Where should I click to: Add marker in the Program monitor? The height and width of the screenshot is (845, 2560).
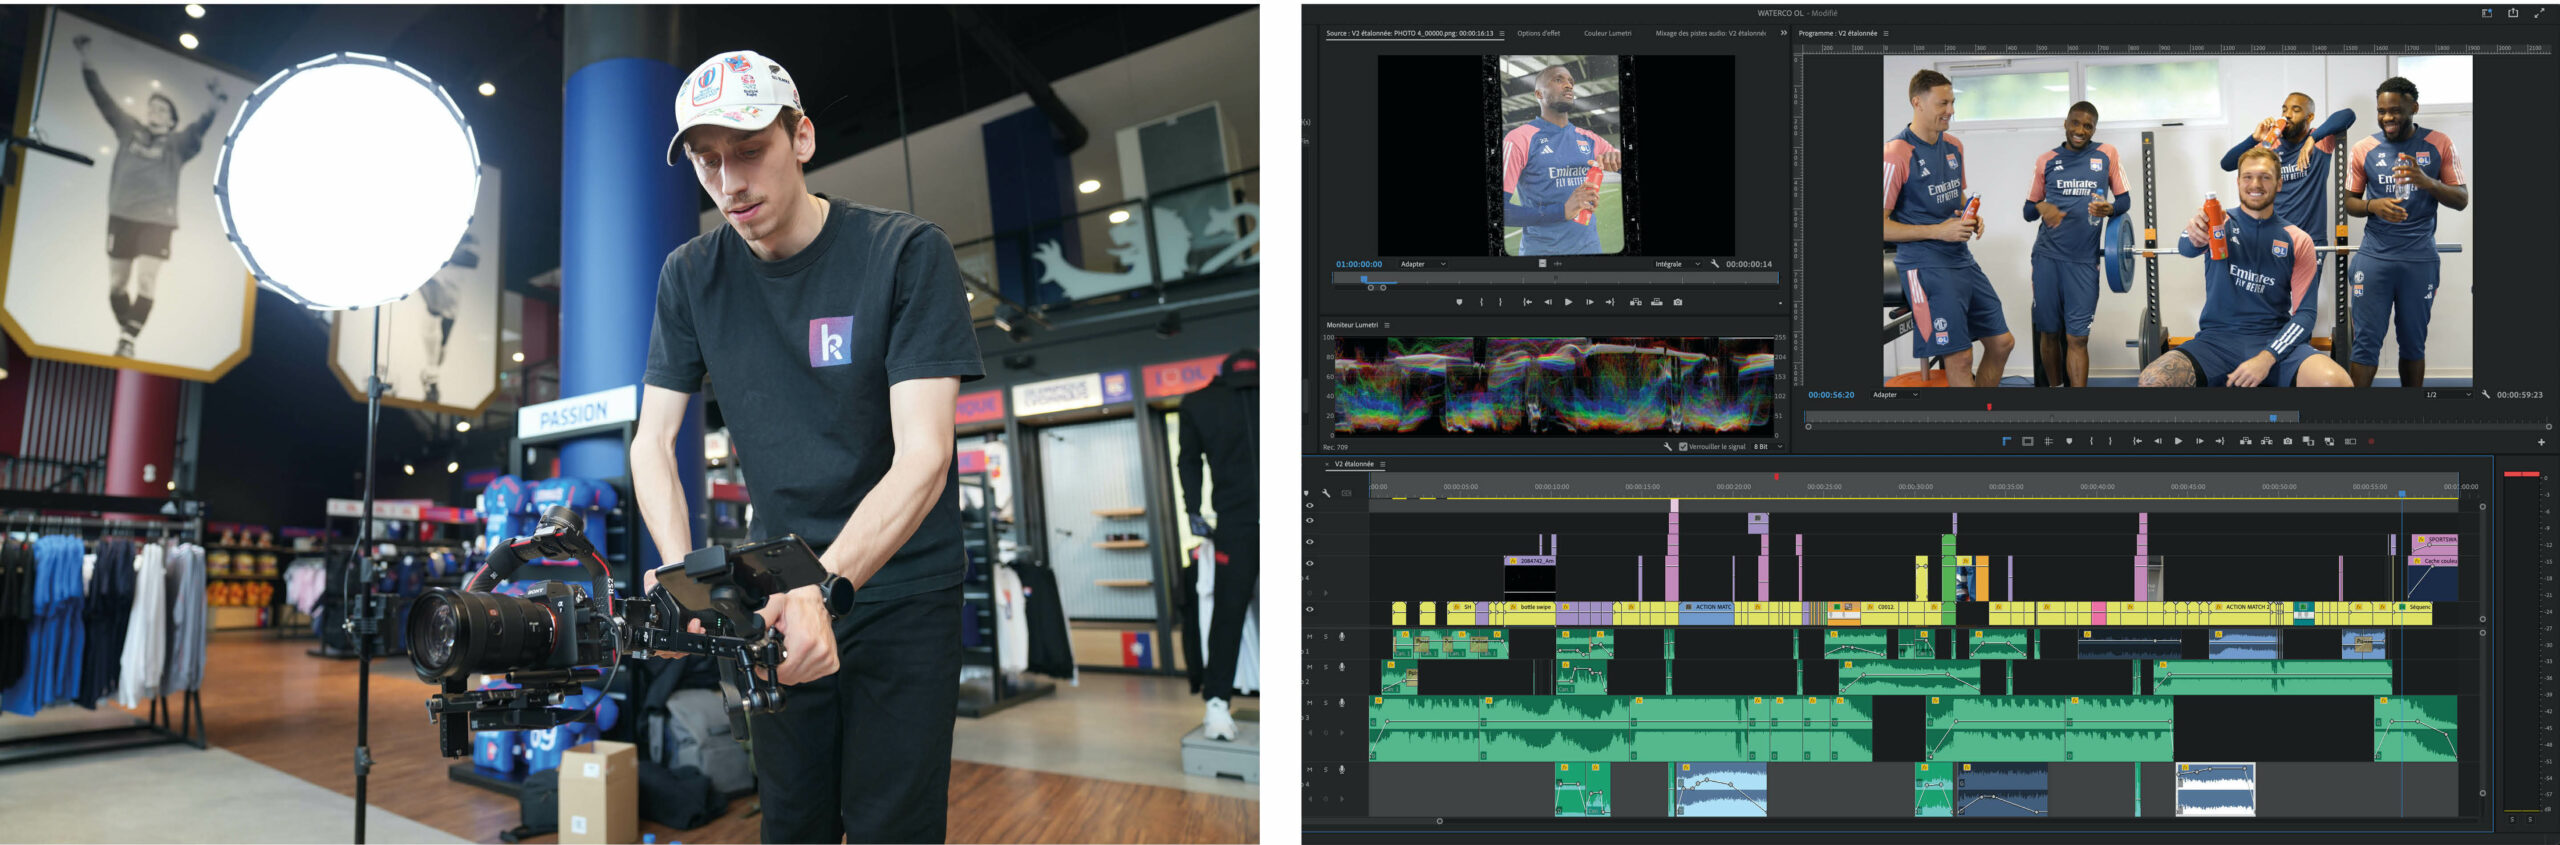pyautogui.click(x=2069, y=441)
